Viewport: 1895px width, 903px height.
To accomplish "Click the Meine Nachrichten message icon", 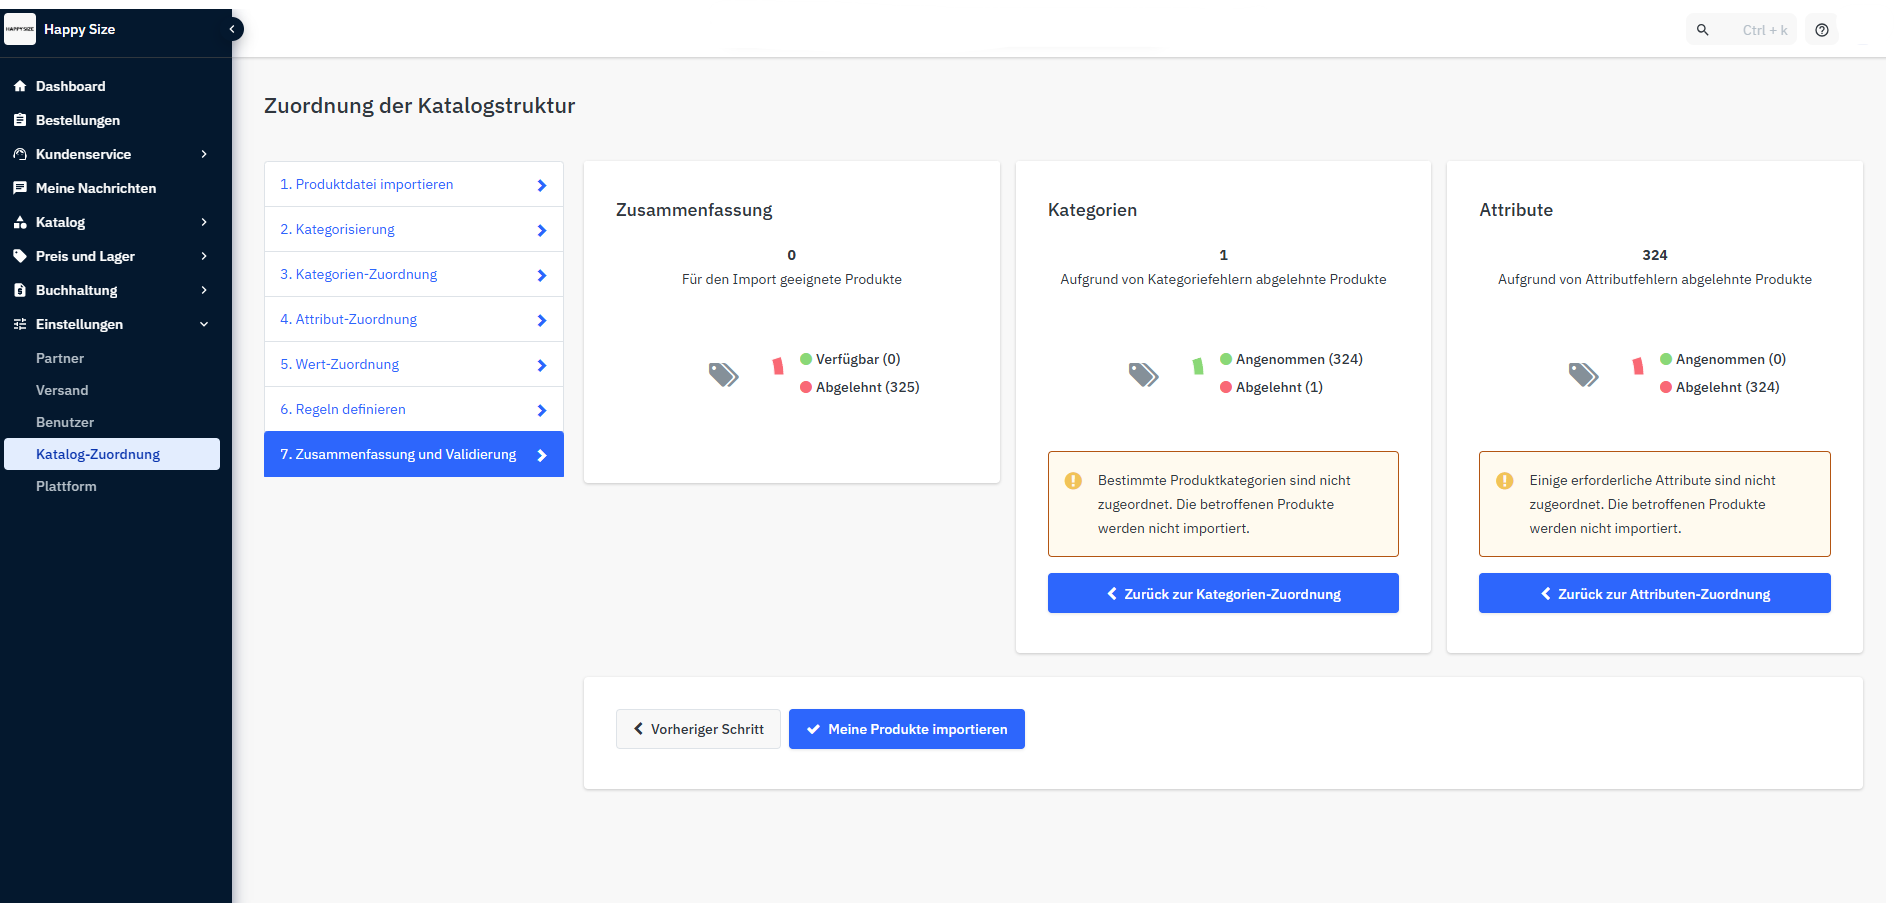I will (x=20, y=188).
